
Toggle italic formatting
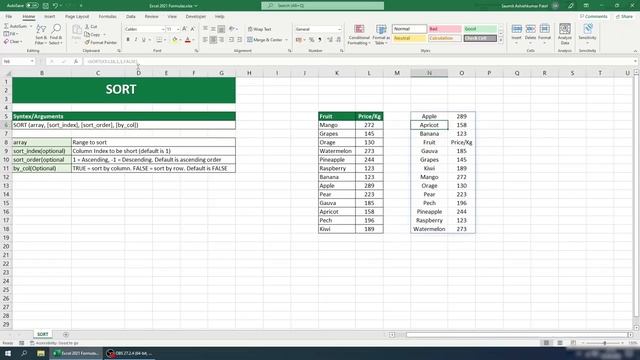point(136,40)
